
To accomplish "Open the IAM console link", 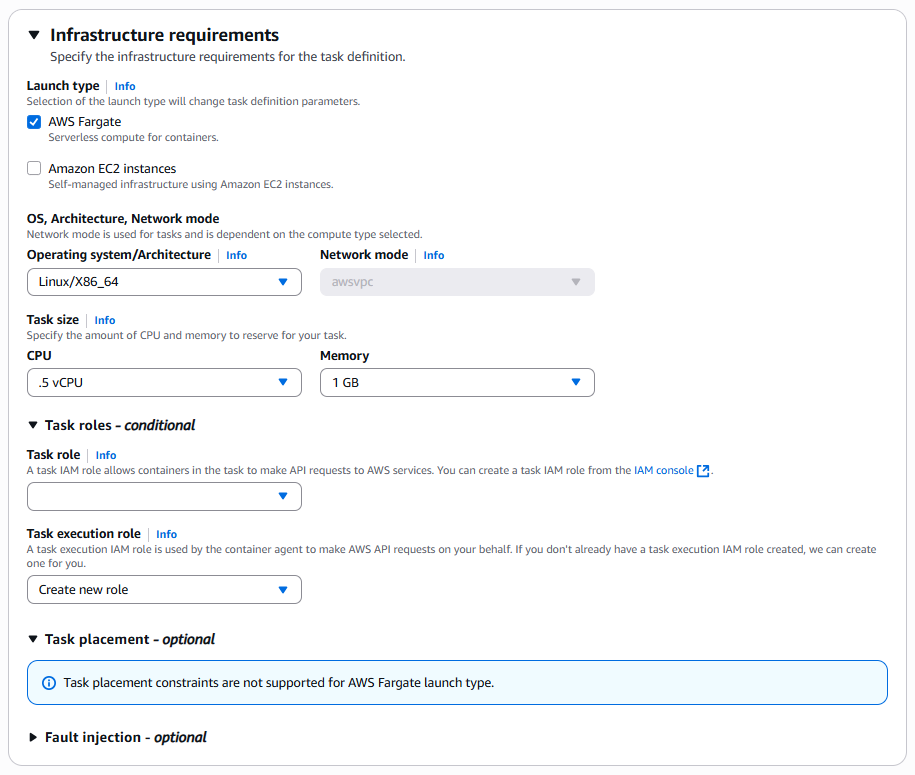I will [663, 470].
